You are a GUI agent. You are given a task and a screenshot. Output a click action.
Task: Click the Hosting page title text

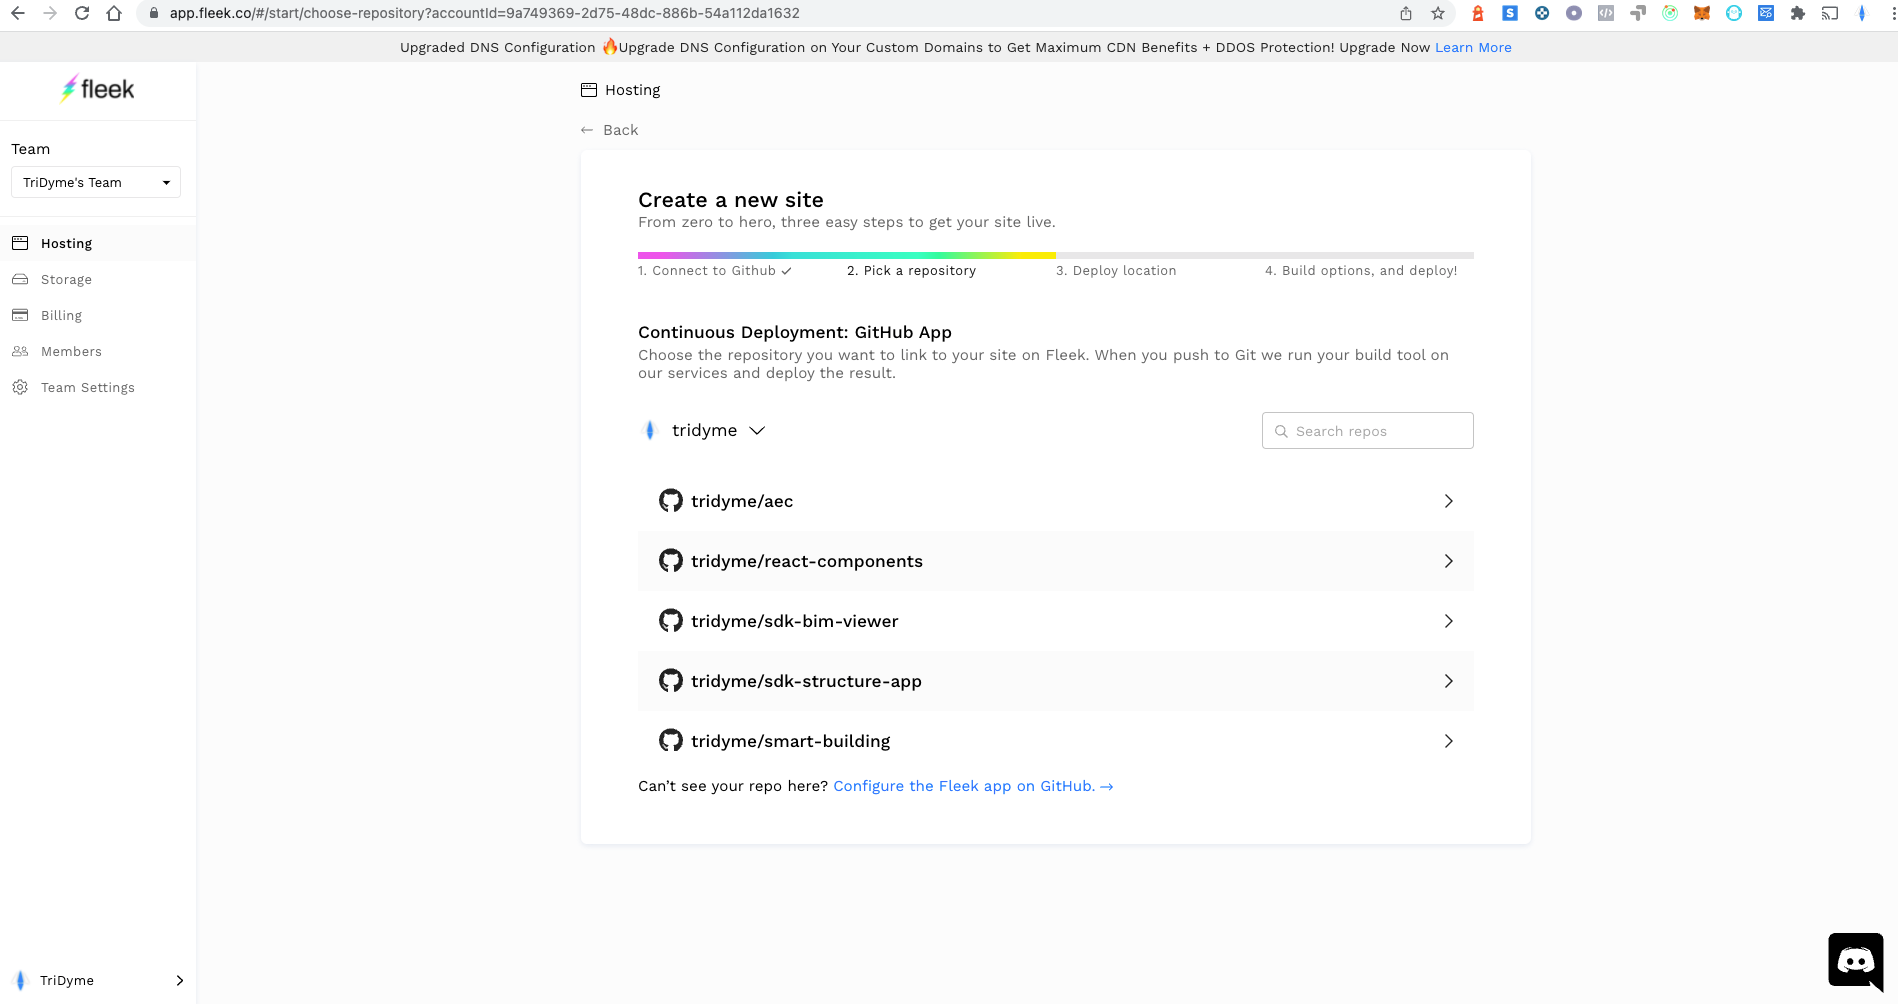[x=632, y=90]
